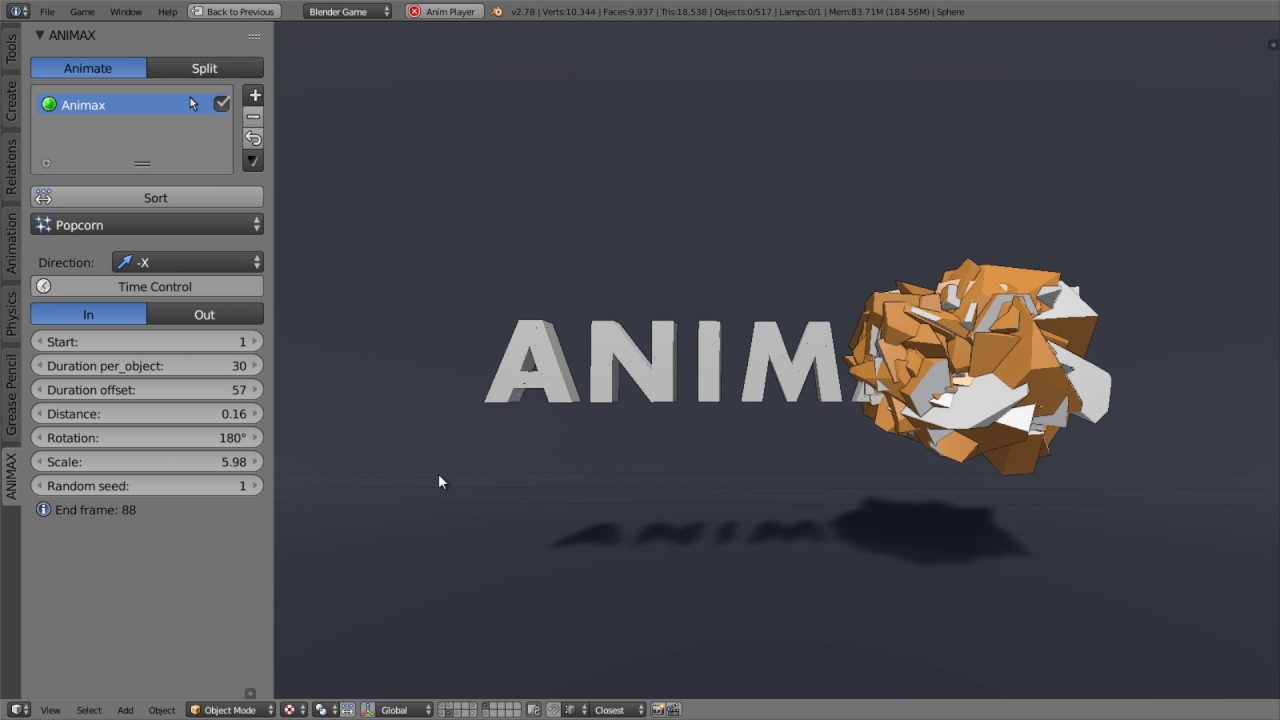Click the list resize grip handle

(x=142, y=163)
